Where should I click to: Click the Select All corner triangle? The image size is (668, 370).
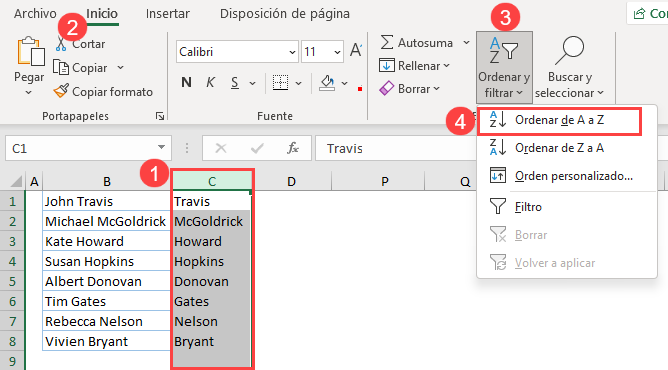pyautogui.click(x=16, y=181)
